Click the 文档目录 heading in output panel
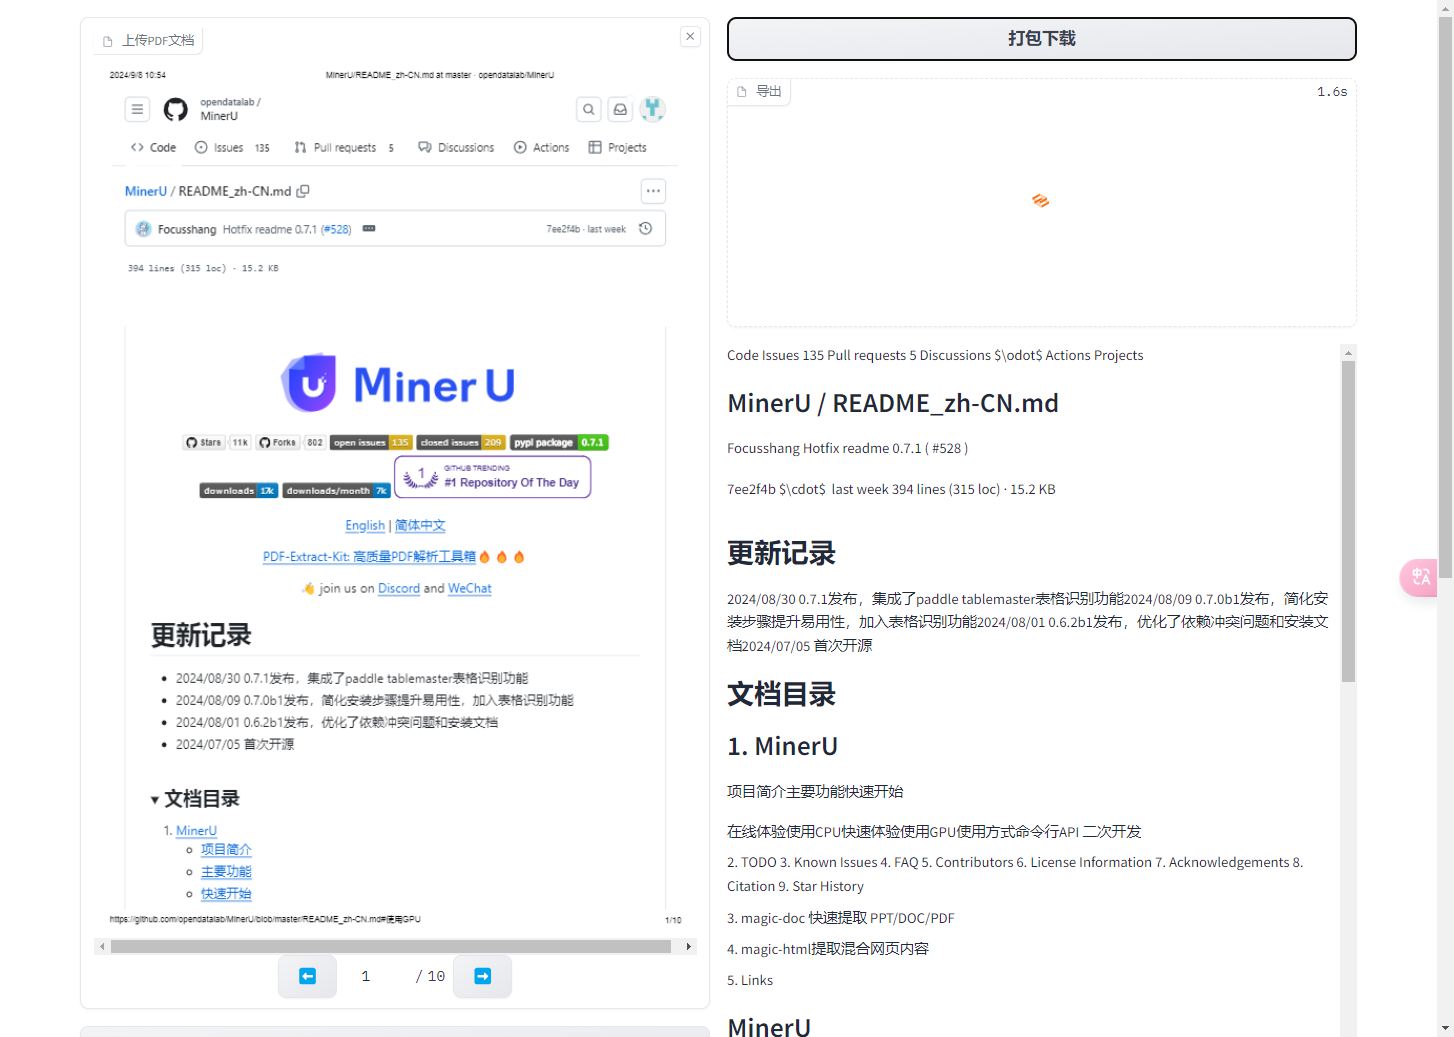Viewport: 1454px width, 1037px height. 781,695
